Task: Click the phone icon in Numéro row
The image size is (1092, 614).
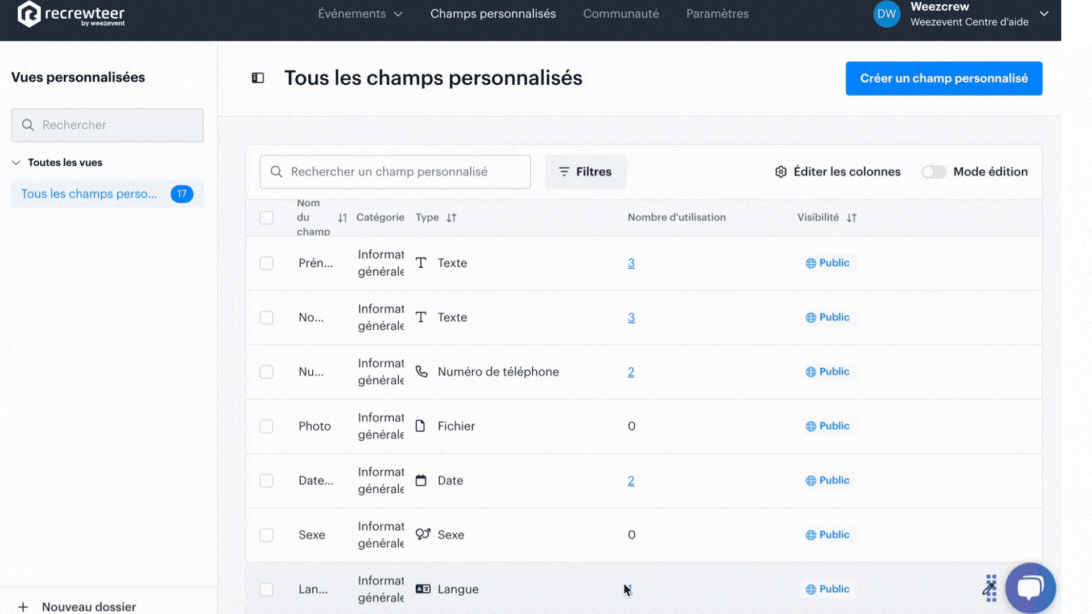Action: click(x=421, y=372)
